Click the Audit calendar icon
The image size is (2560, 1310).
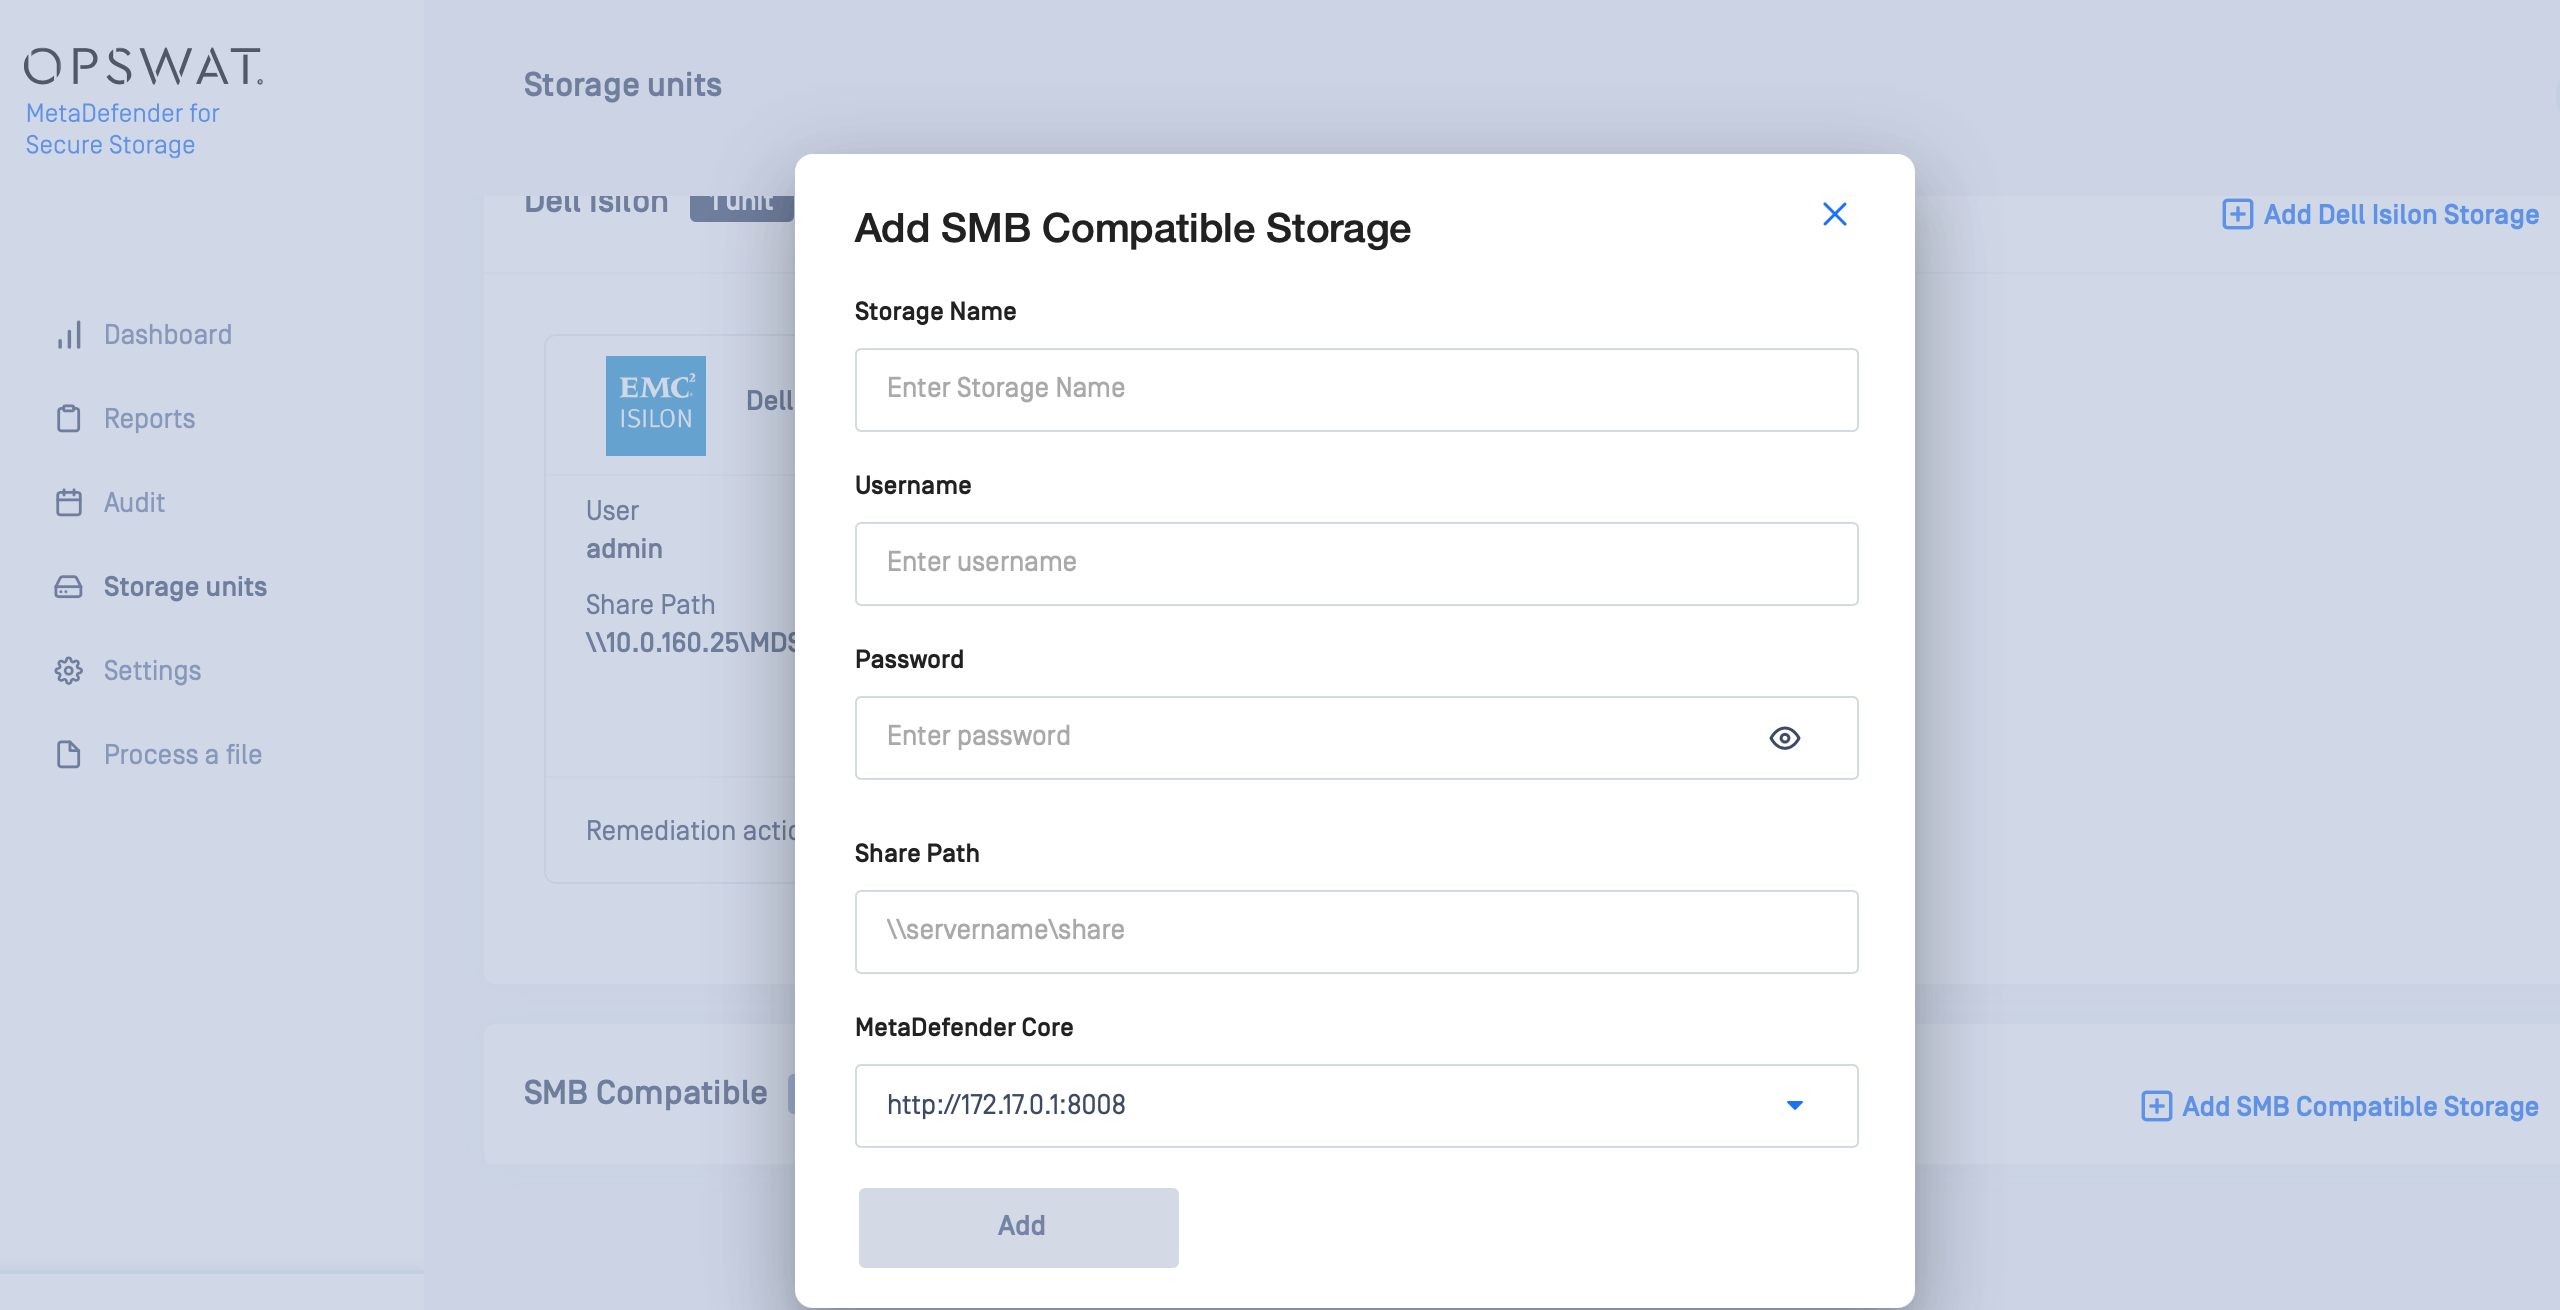(x=68, y=502)
